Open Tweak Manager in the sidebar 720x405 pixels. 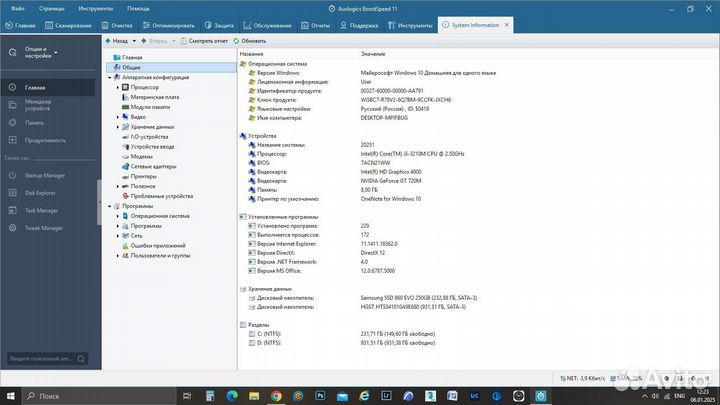[x=43, y=228]
